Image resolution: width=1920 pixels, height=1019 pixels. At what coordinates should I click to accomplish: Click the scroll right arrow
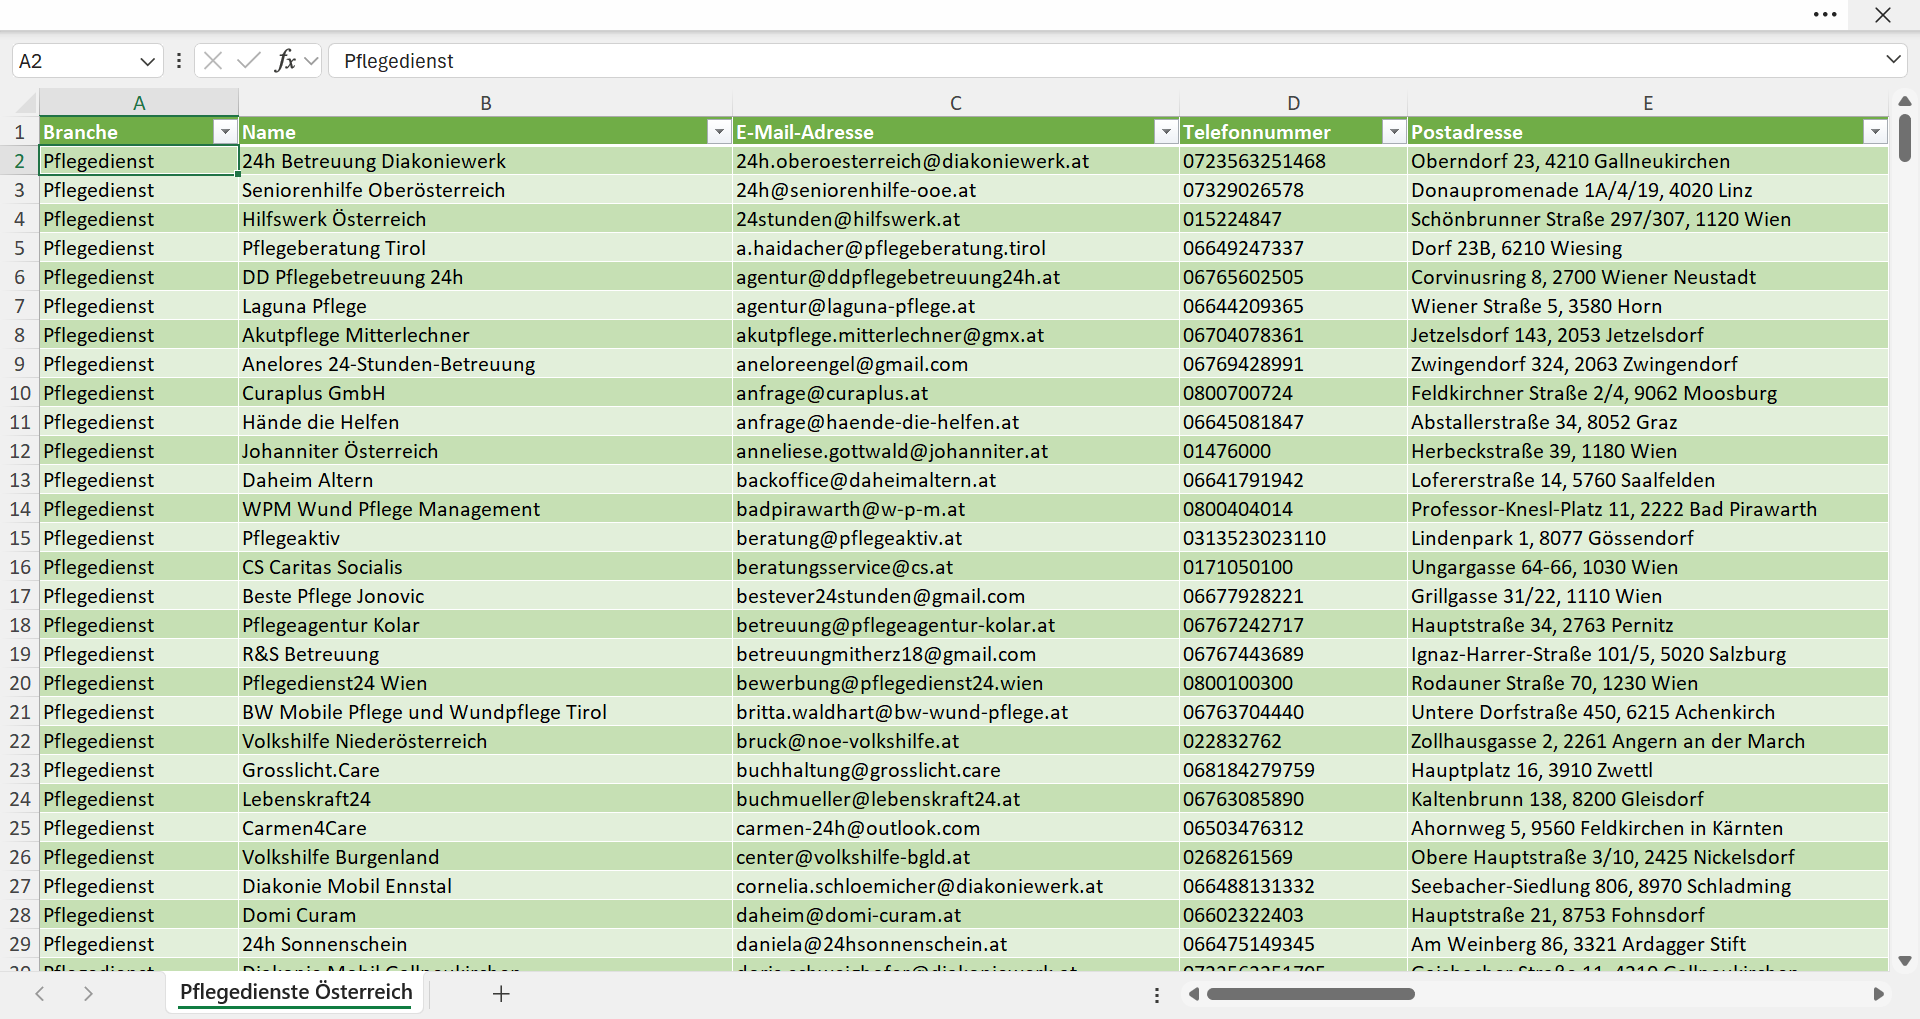click(x=1878, y=994)
